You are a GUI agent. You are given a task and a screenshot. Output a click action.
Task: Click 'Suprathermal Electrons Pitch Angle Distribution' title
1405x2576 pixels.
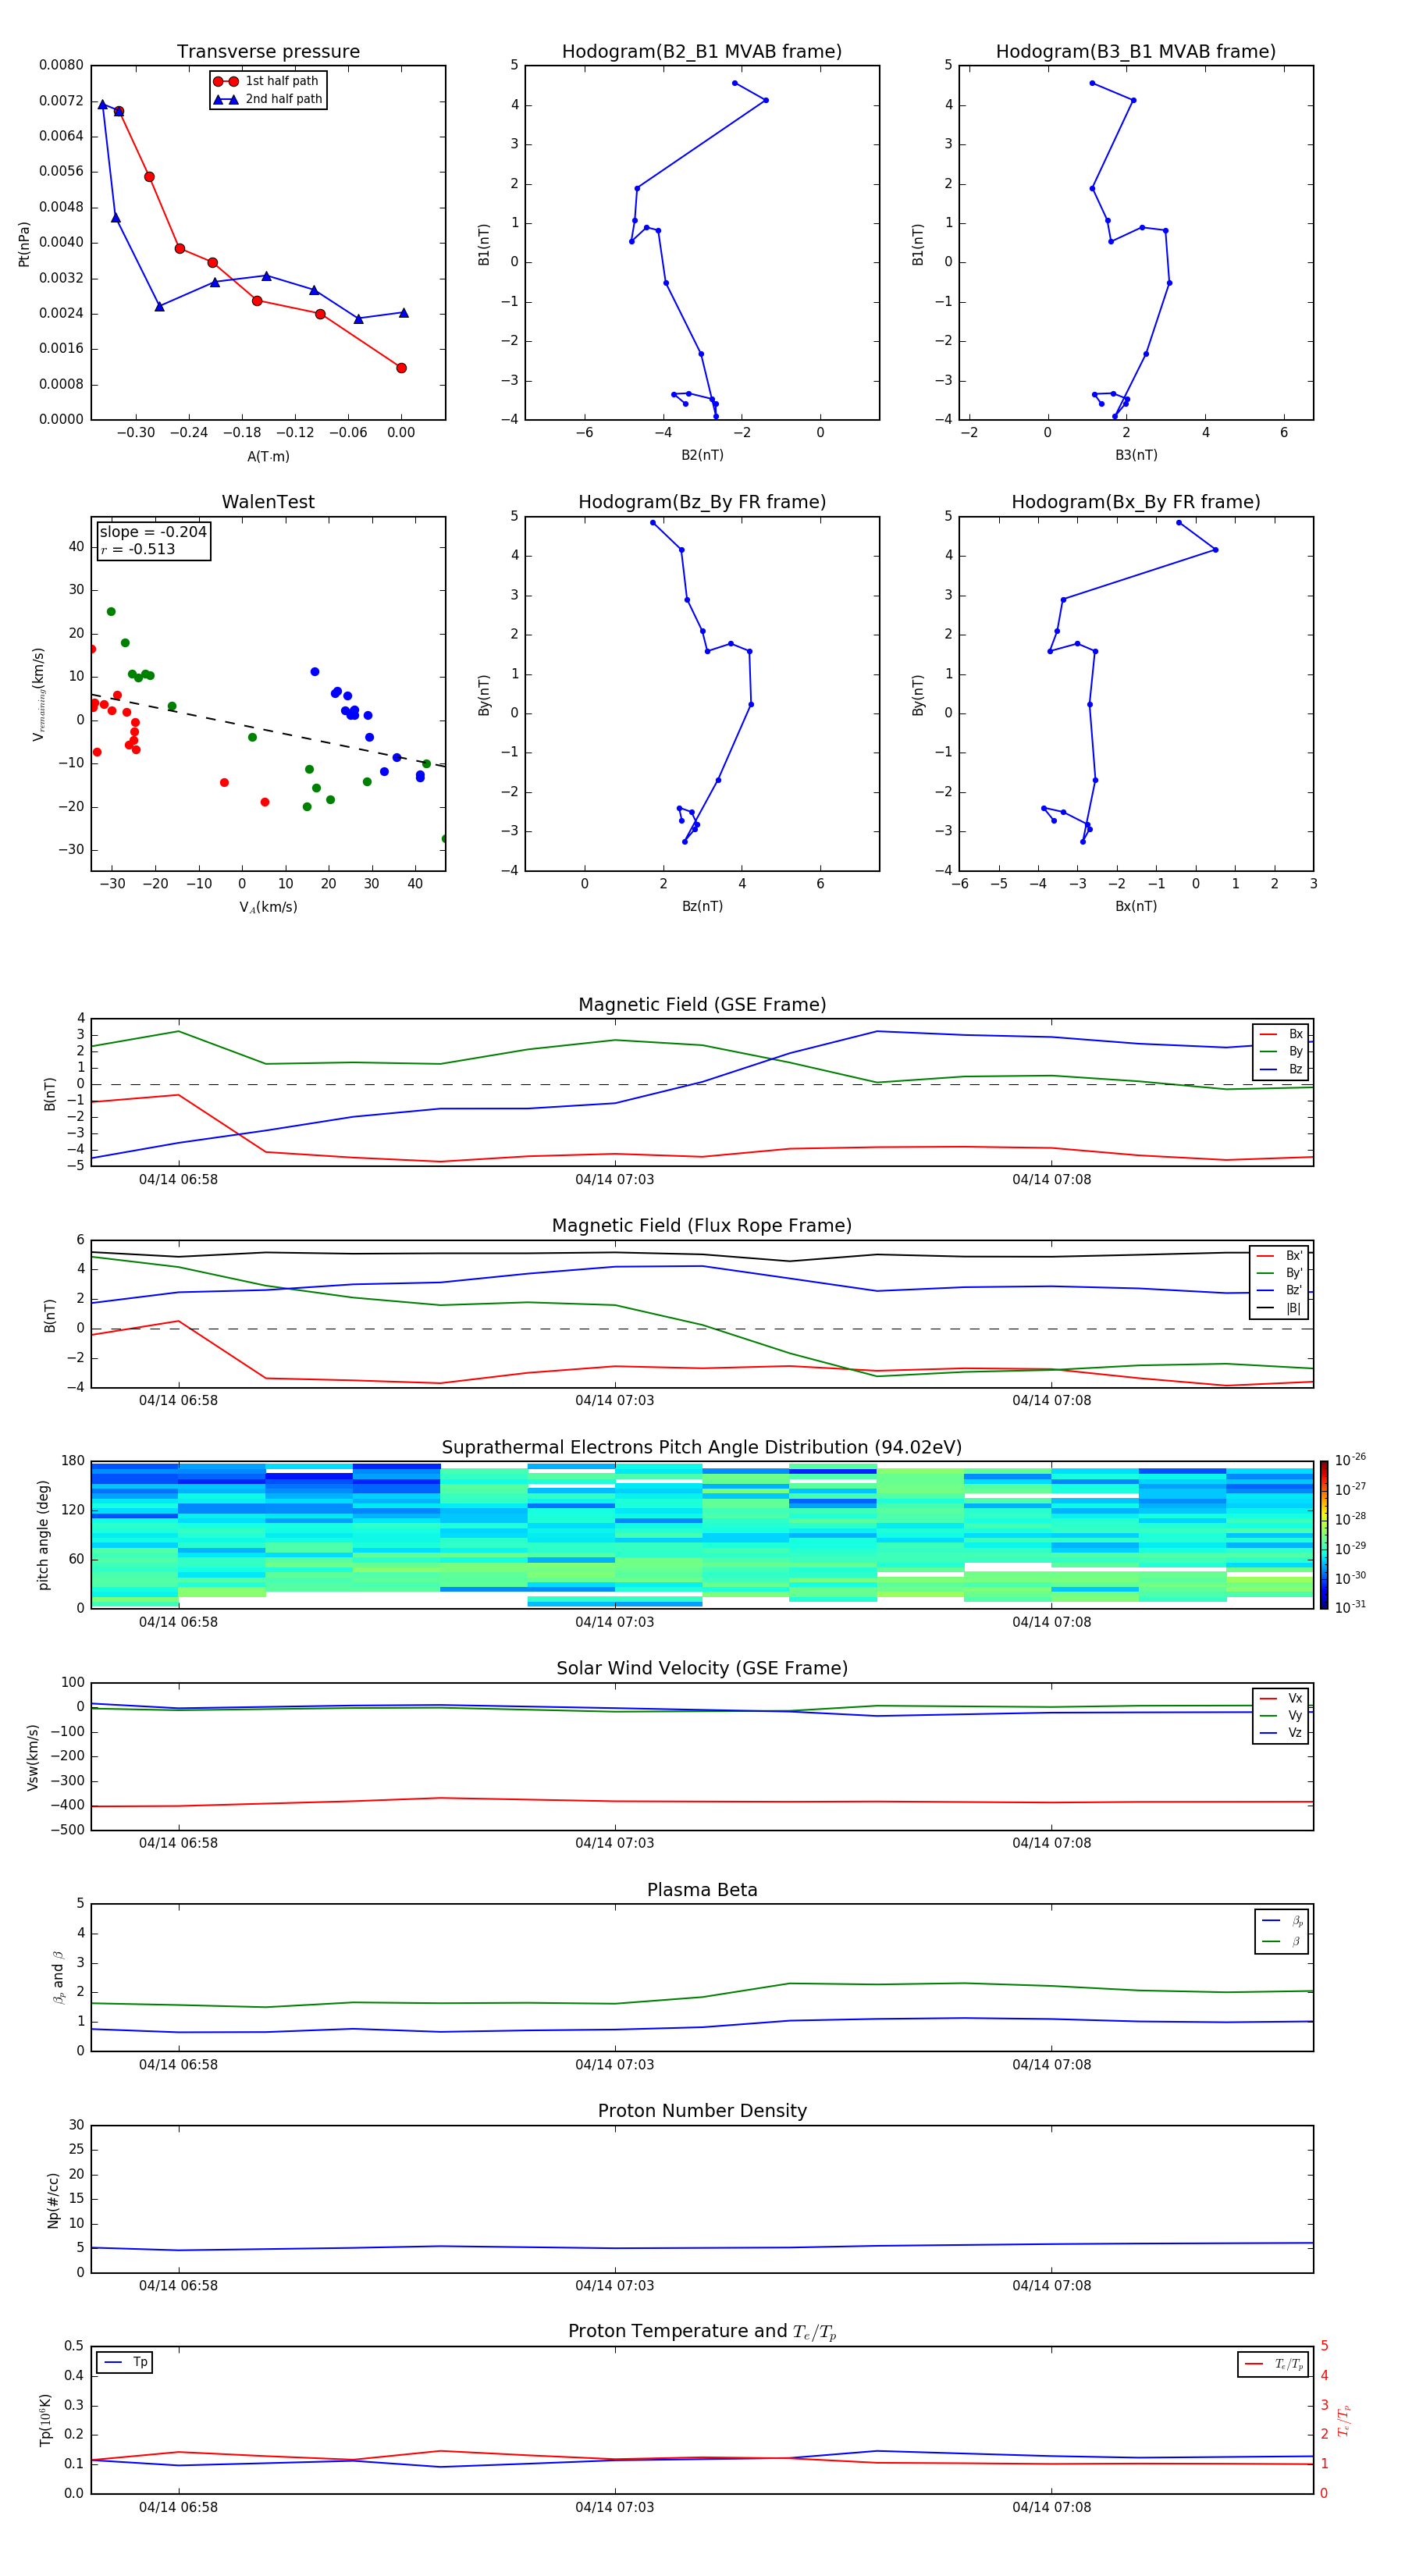pos(702,1448)
